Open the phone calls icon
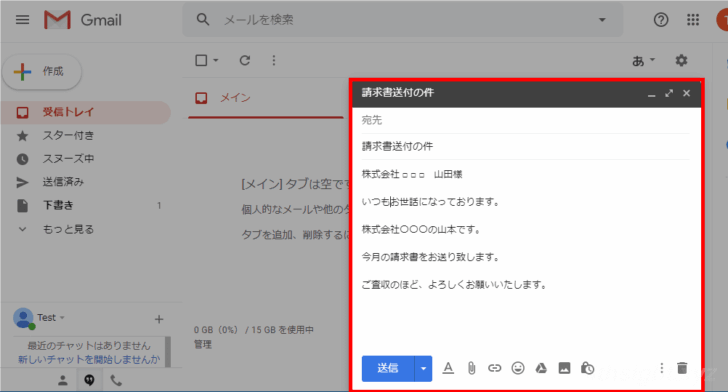The height and width of the screenshot is (392, 728). pyautogui.click(x=116, y=381)
